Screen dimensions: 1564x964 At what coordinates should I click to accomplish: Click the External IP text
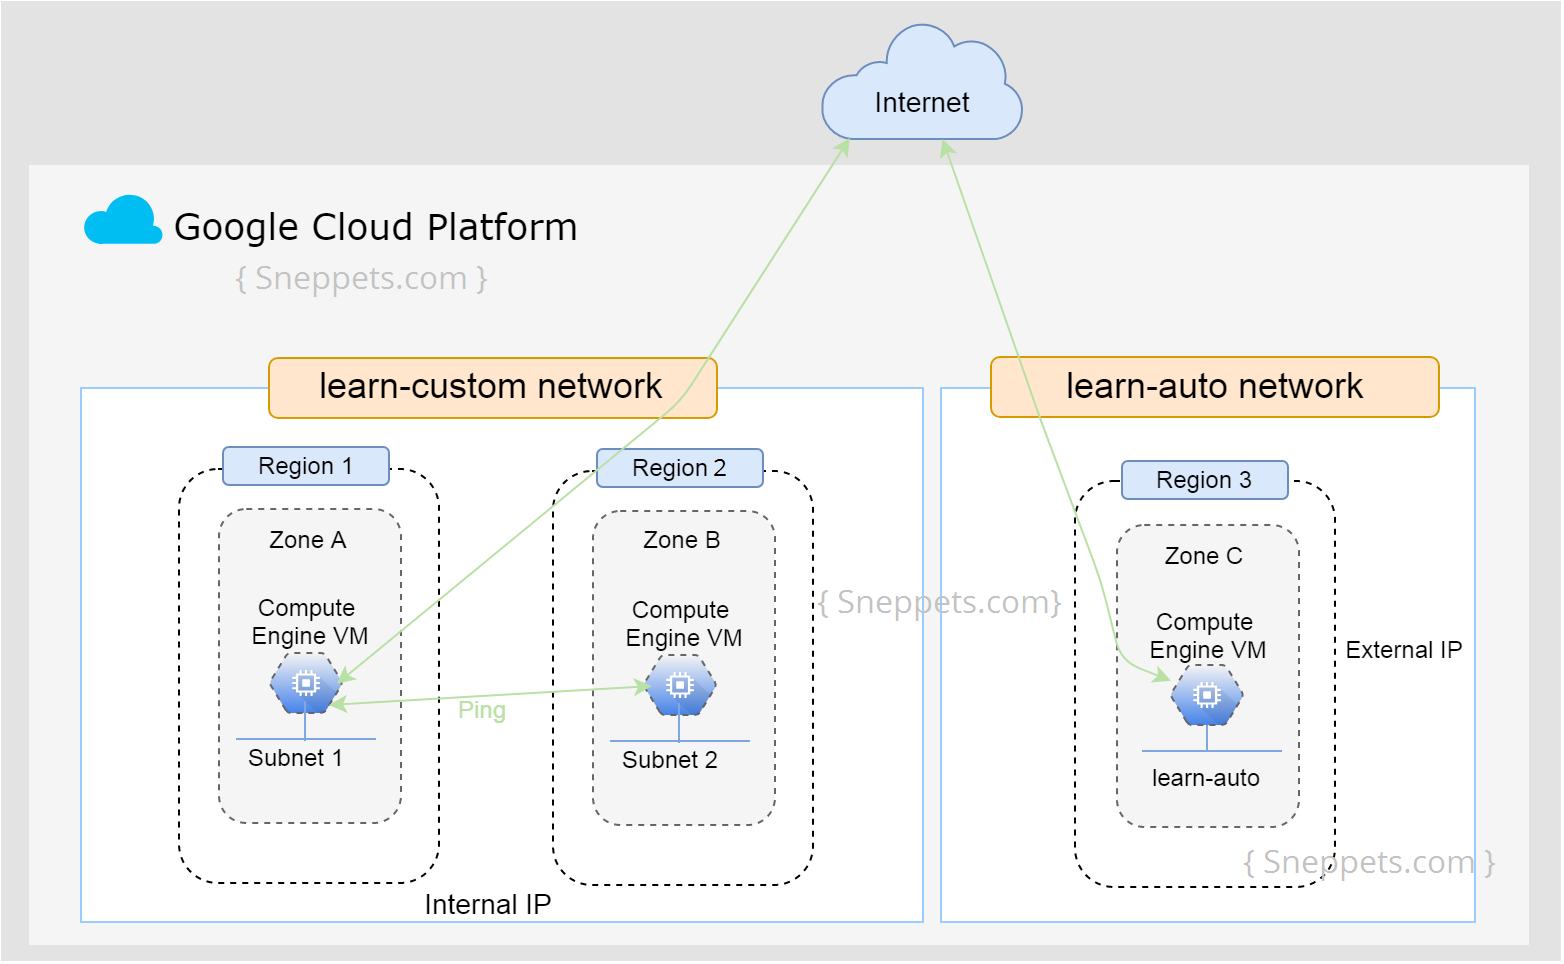click(x=1404, y=650)
